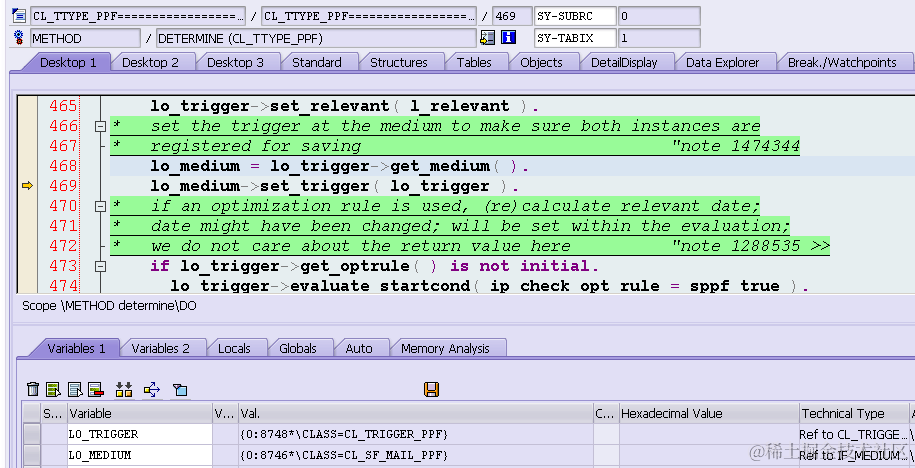The height and width of the screenshot is (468, 915).
Task: Click the lo_trigger->get_medium( ) code line
Action: tap(340, 166)
